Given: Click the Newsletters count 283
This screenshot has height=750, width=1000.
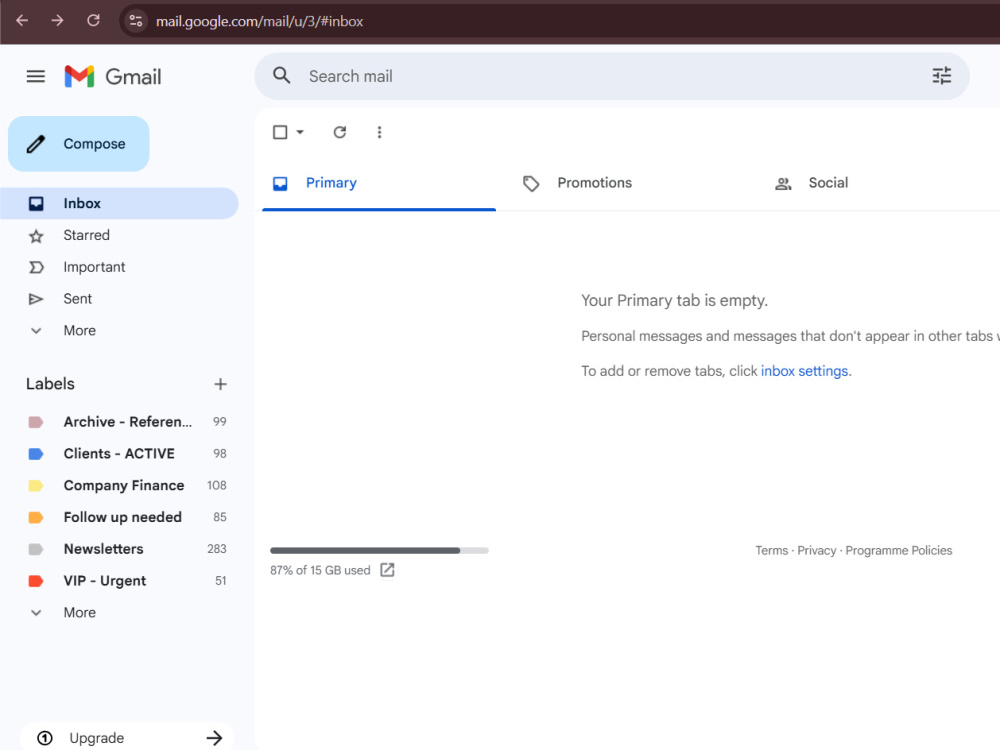Looking at the screenshot, I should pyautogui.click(x=217, y=549).
